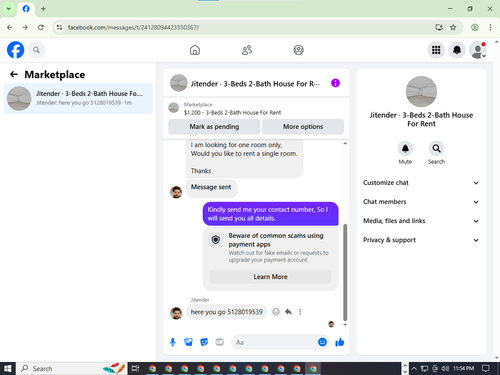This screenshot has width=500, height=375.
Task: Bookmark this page star icon
Action: [453, 27]
